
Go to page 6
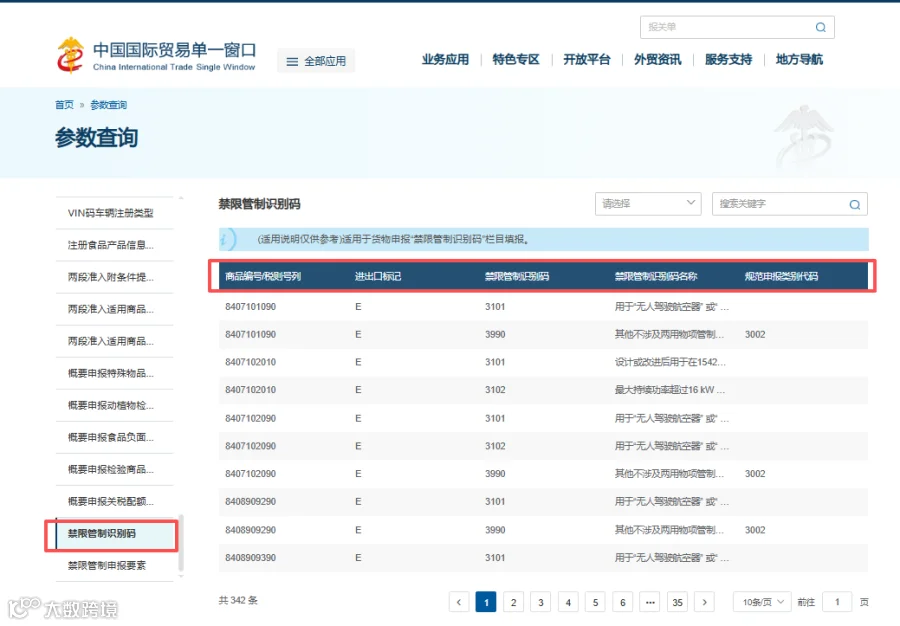coord(623,602)
